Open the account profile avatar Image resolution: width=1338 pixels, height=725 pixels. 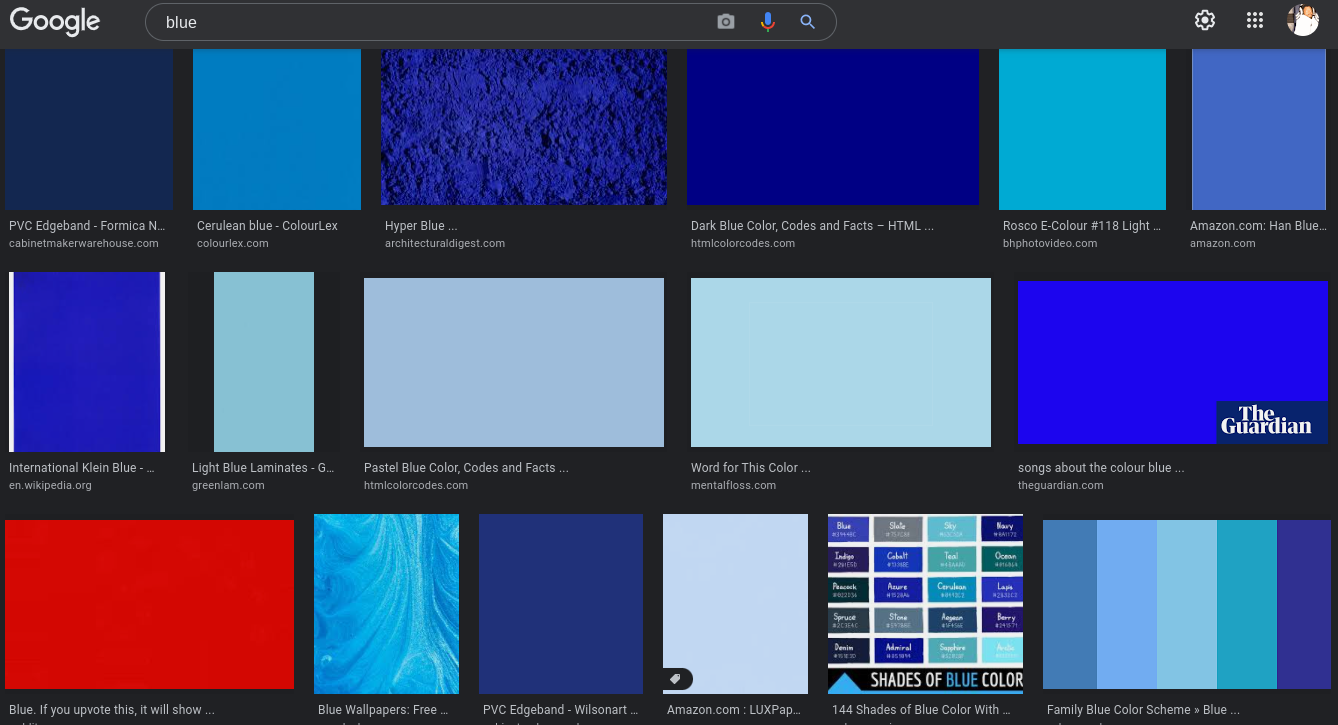[1303, 20]
